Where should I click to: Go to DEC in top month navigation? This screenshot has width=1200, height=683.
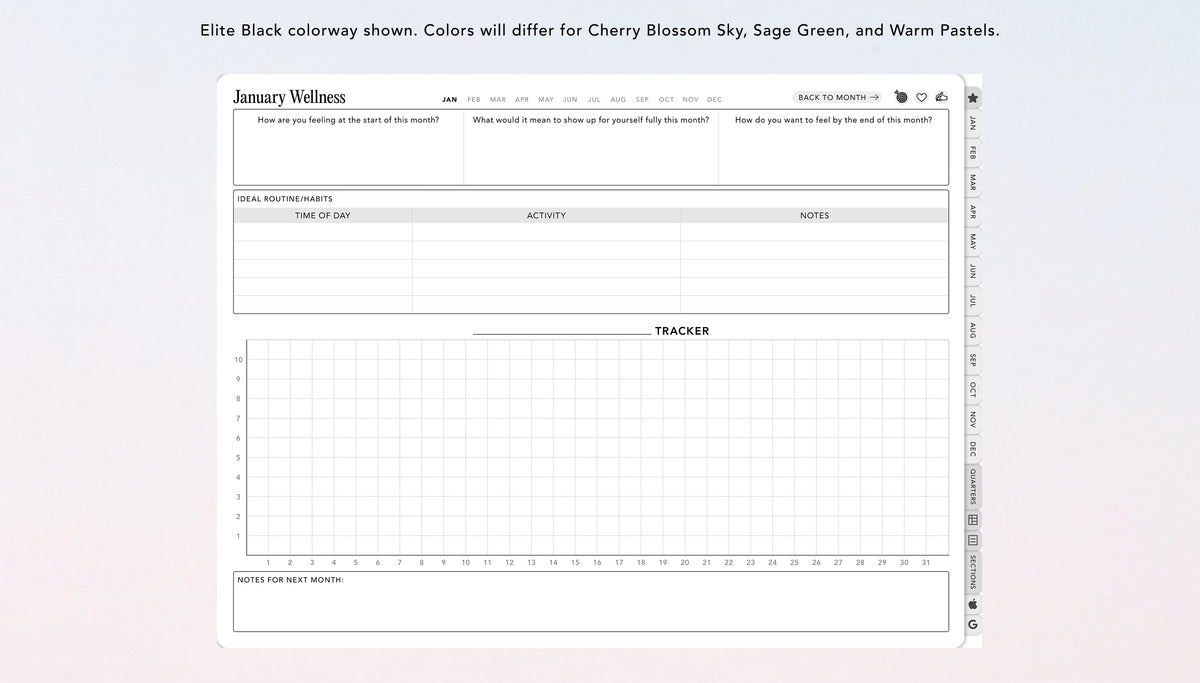click(x=714, y=100)
